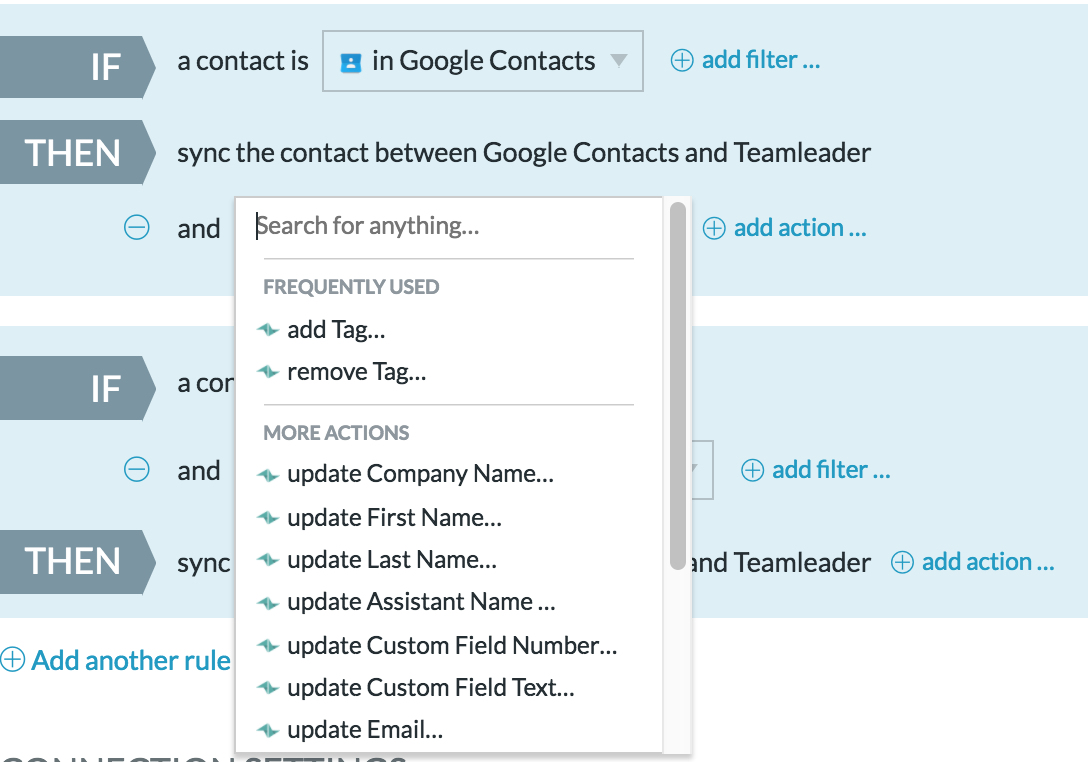The height and width of the screenshot is (762, 1088).
Task: Click 'Add another rule' link
Action: [x=130, y=660]
